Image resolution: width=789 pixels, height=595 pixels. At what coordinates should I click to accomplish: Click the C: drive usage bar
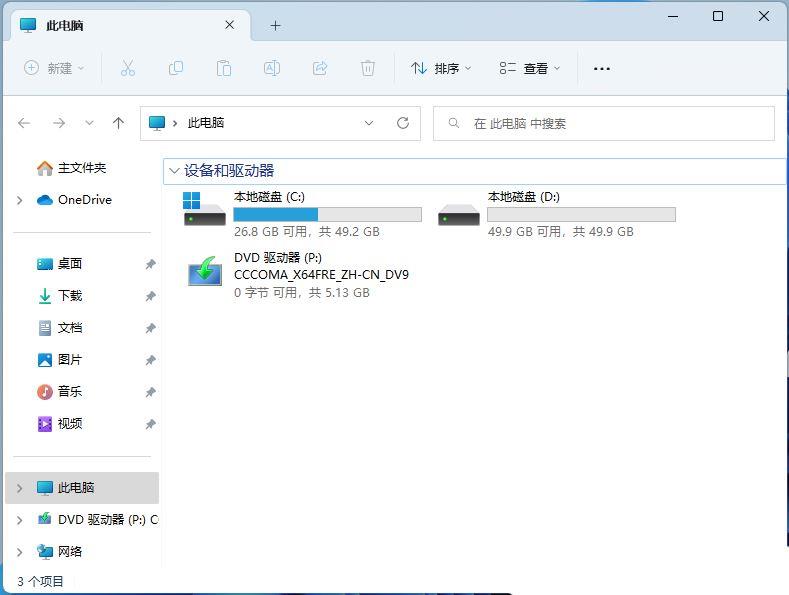328,214
